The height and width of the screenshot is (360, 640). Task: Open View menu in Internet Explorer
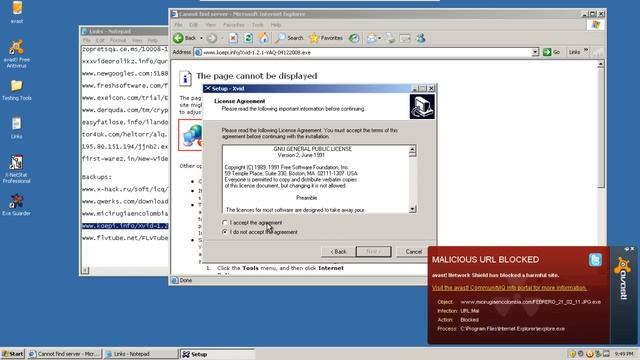[210, 25]
